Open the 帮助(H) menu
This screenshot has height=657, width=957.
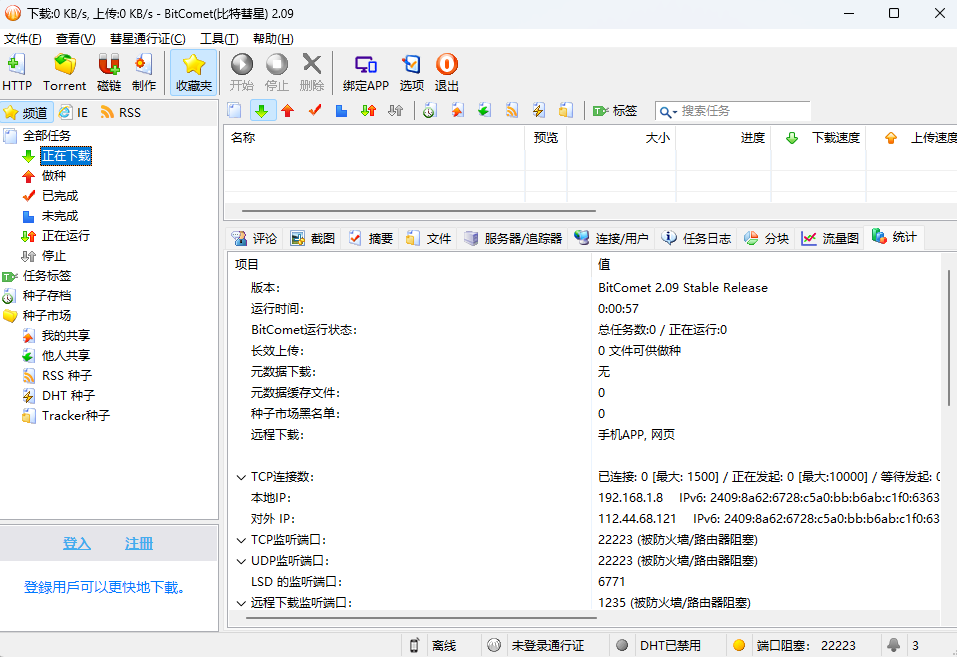click(x=273, y=38)
